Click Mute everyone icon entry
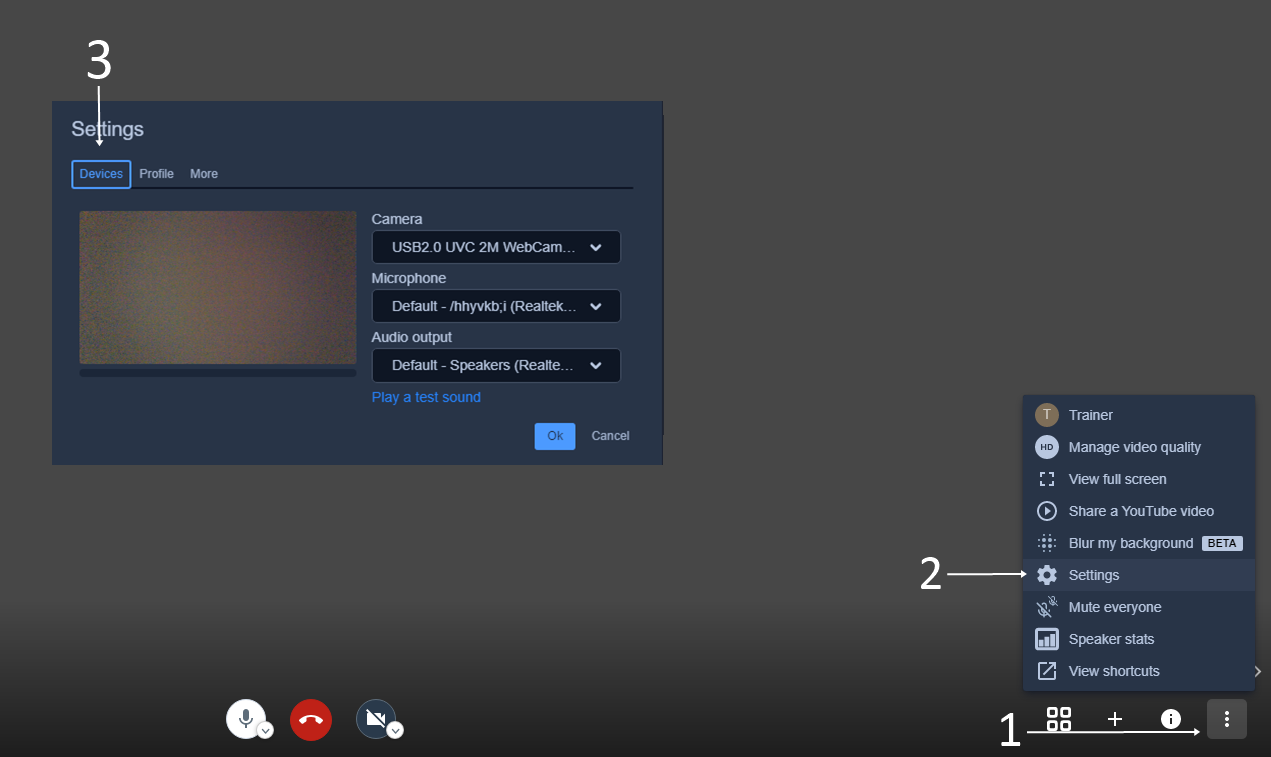1271x757 pixels. tap(1139, 607)
